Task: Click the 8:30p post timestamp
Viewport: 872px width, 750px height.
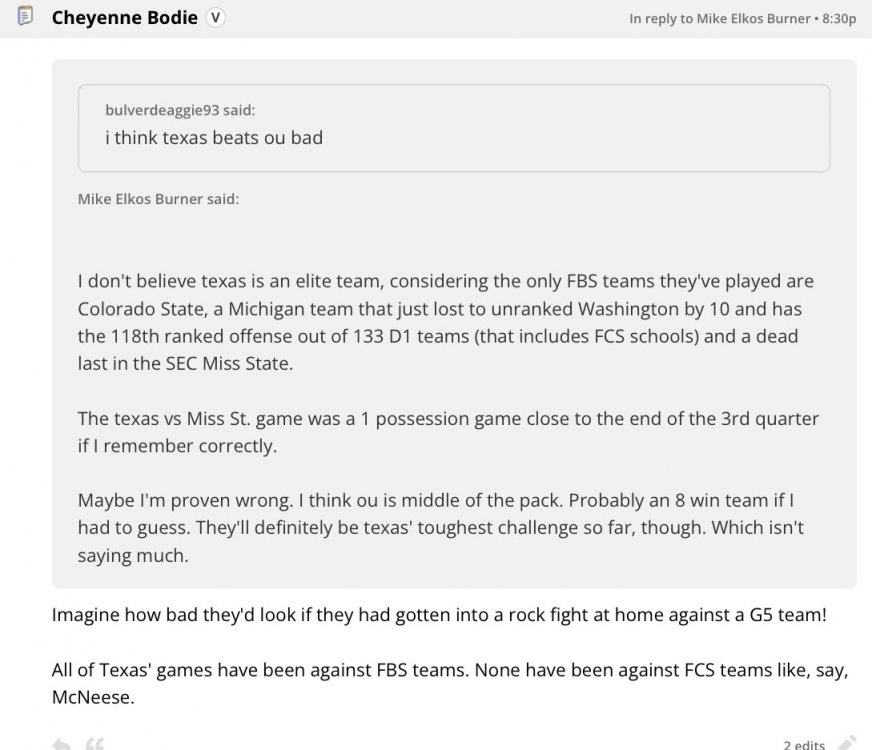Action: 840,19
